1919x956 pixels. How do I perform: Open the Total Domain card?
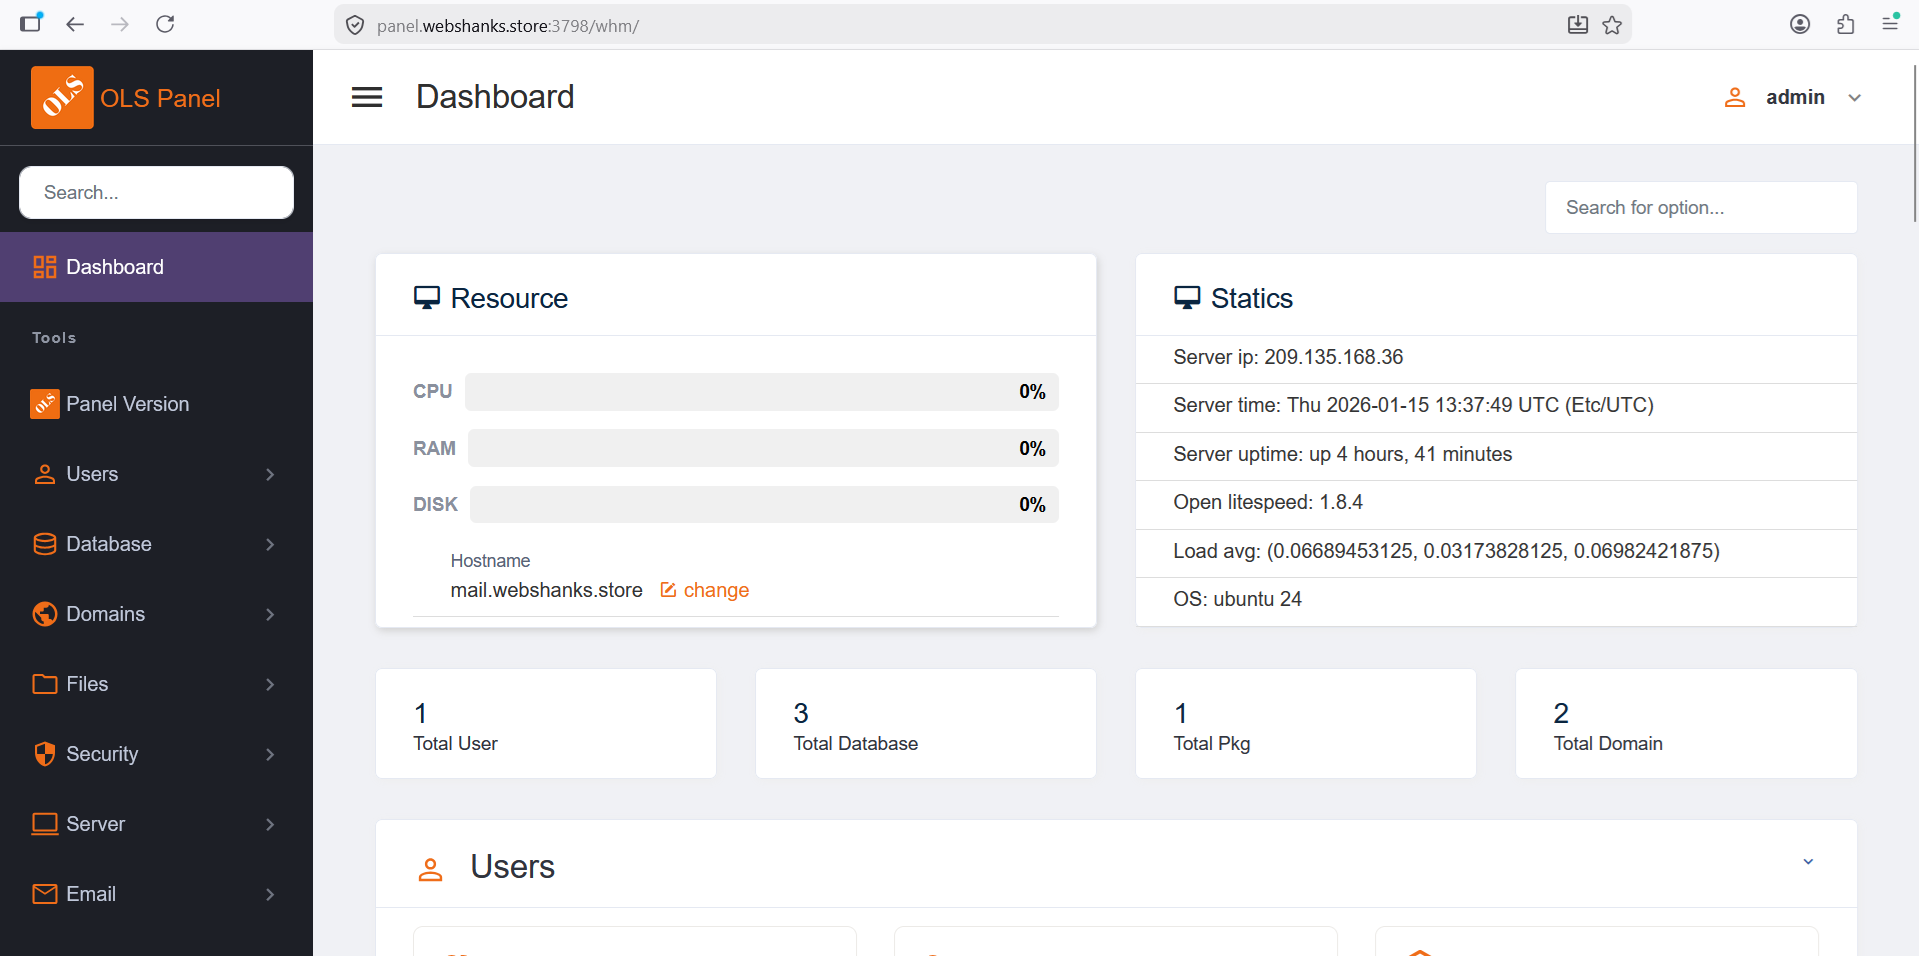tap(1686, 724)
